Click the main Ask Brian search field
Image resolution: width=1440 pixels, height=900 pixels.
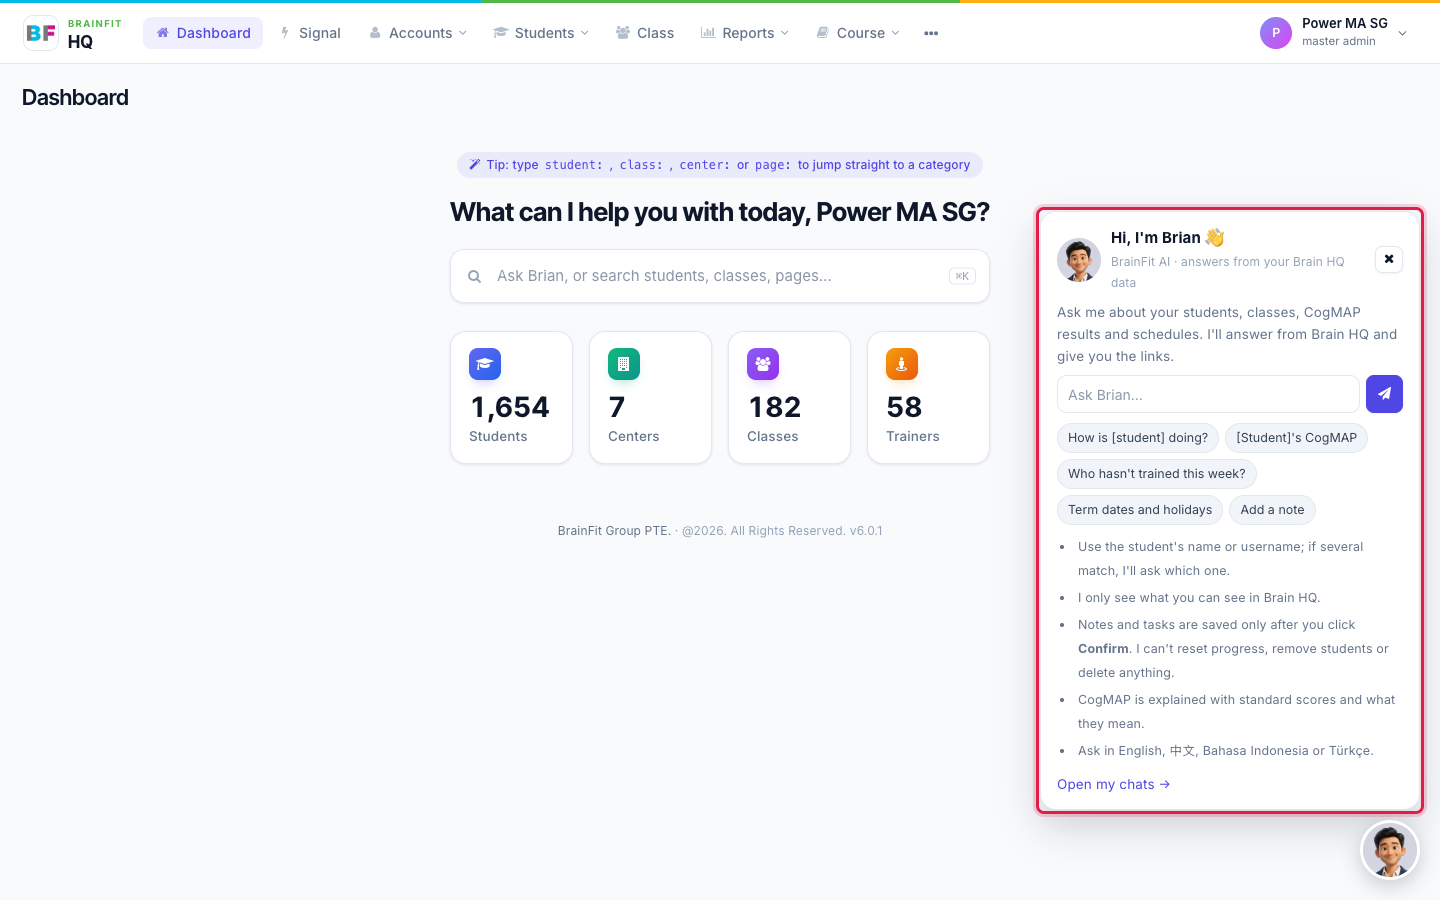[720, 276]
